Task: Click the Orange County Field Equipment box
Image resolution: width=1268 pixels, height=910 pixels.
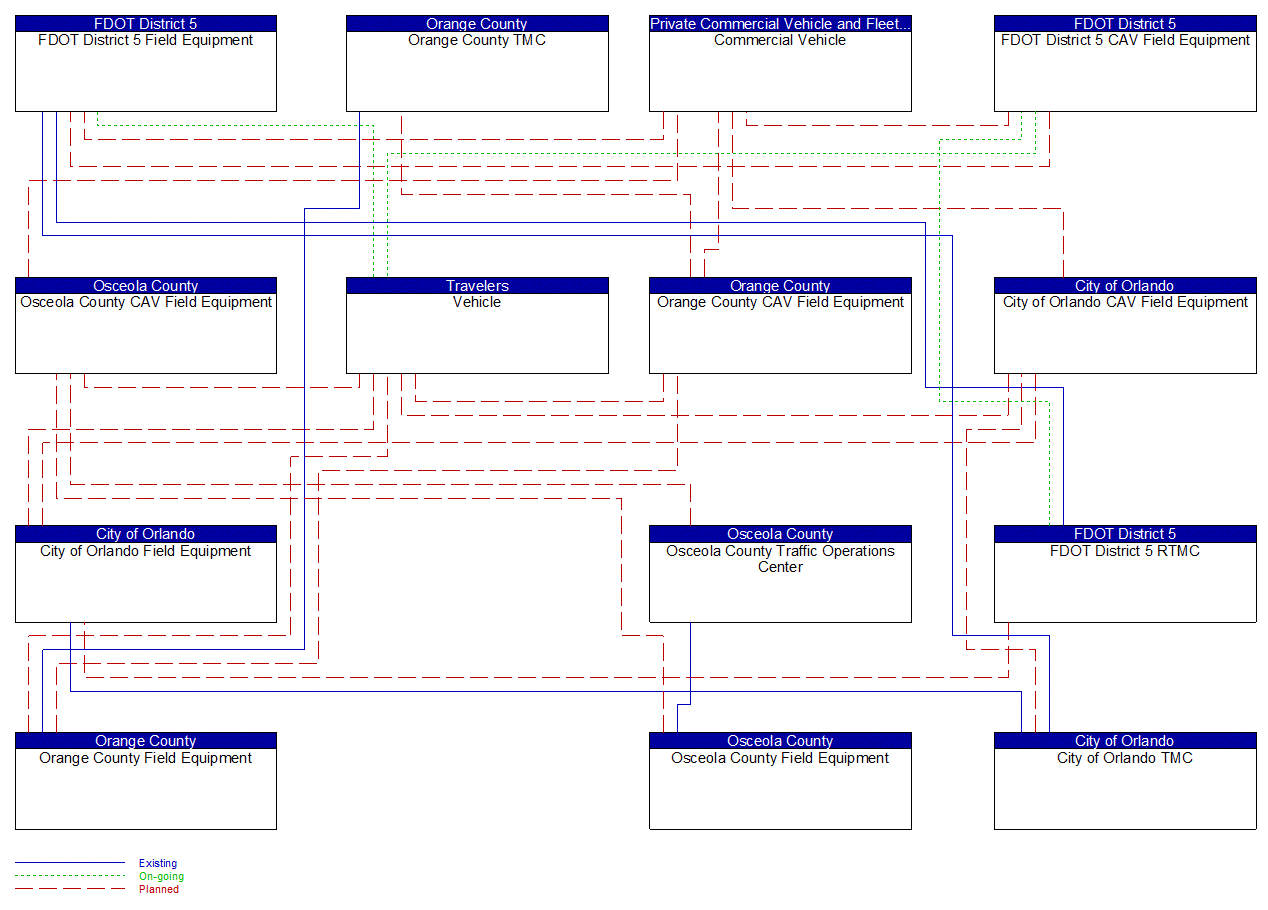Action: 146,780
